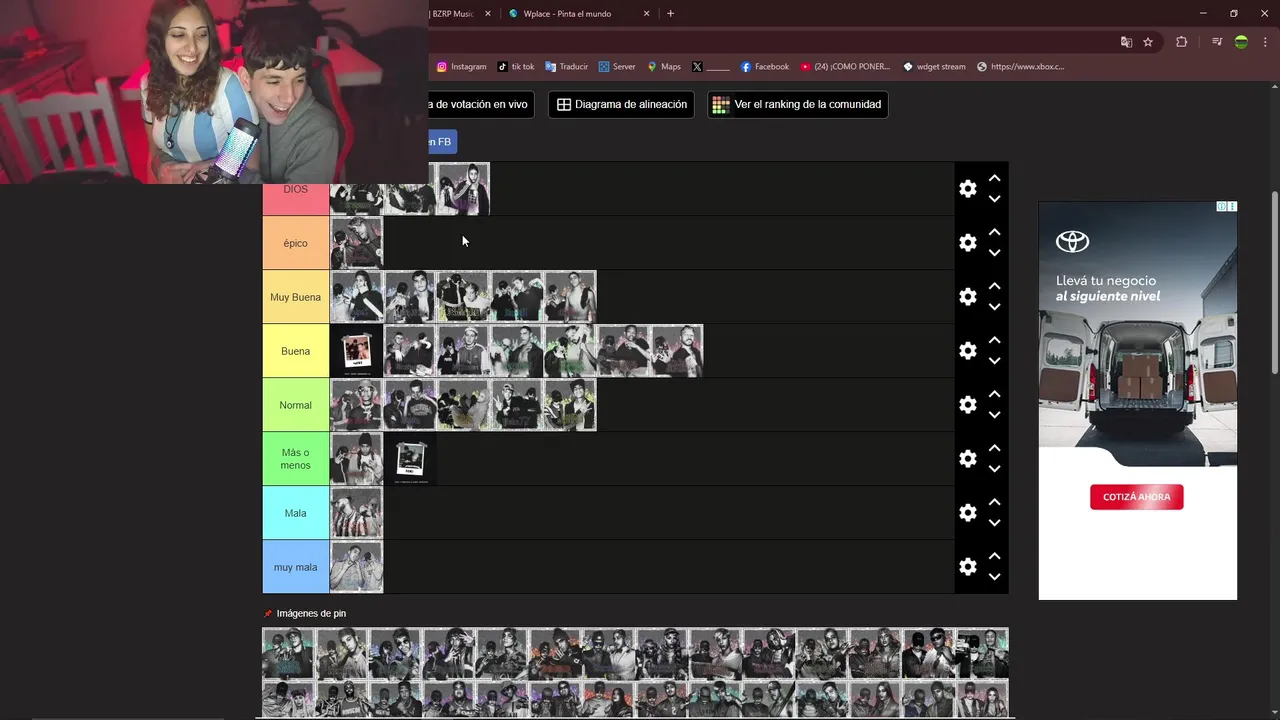
Task: Move the Mala tier row down
Action: coord(994,523)
